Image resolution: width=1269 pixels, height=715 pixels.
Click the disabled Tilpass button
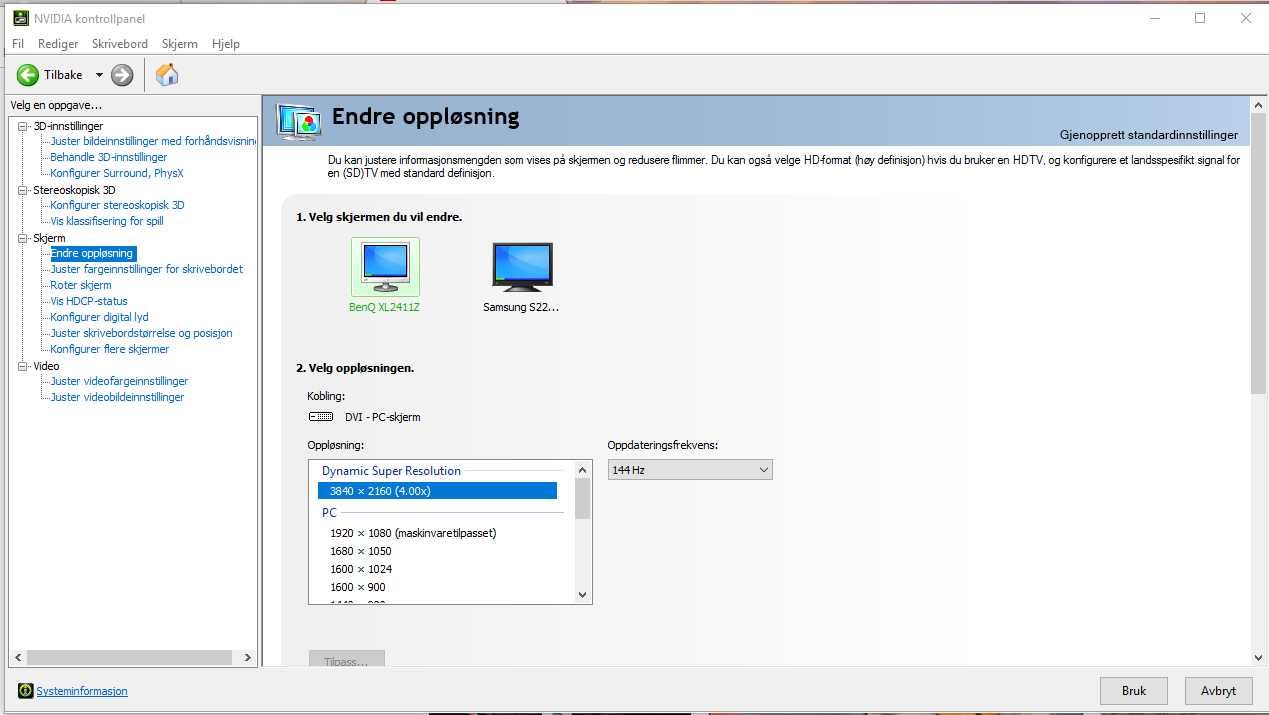tap(347, 661)
